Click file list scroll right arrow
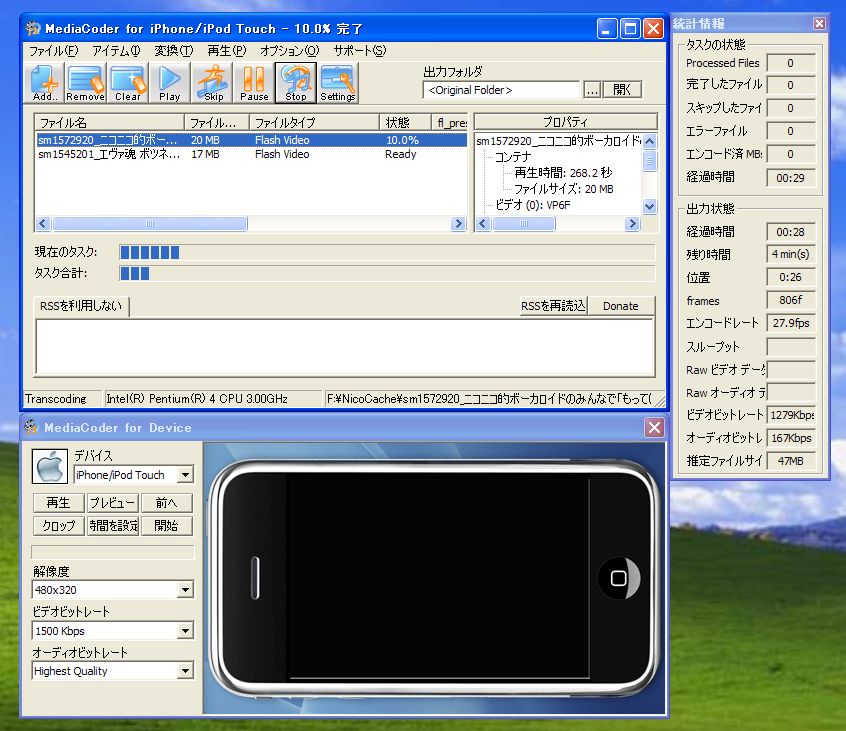The image size is (846, 731). pos(458,223)
